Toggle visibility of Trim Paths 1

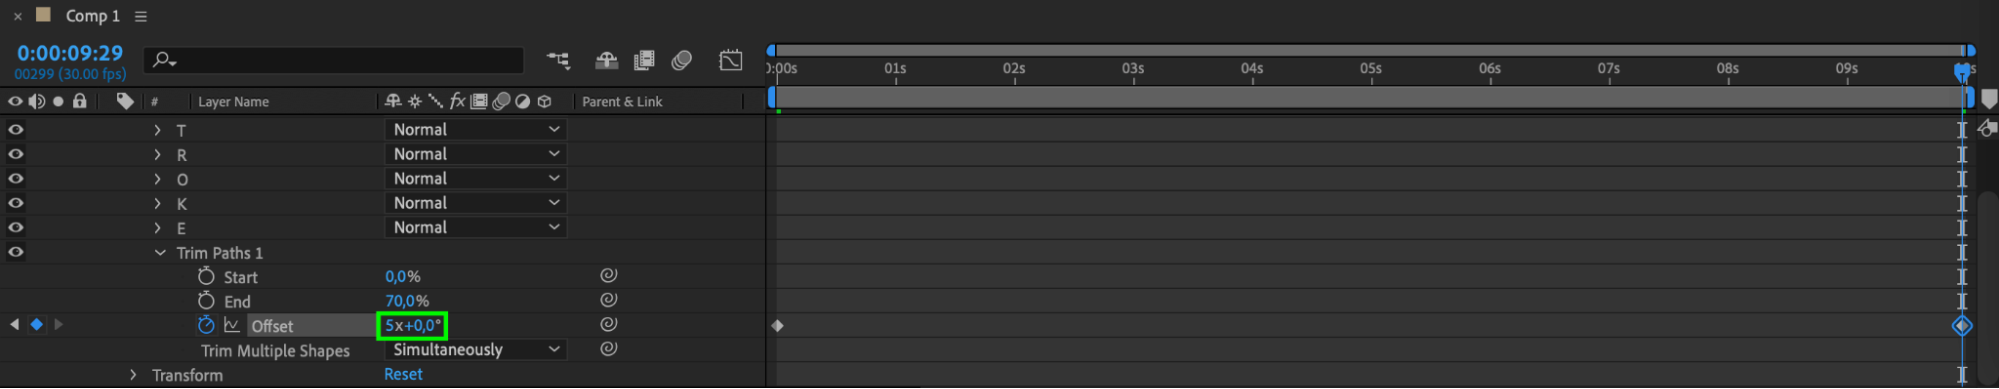tap(16, 252)
